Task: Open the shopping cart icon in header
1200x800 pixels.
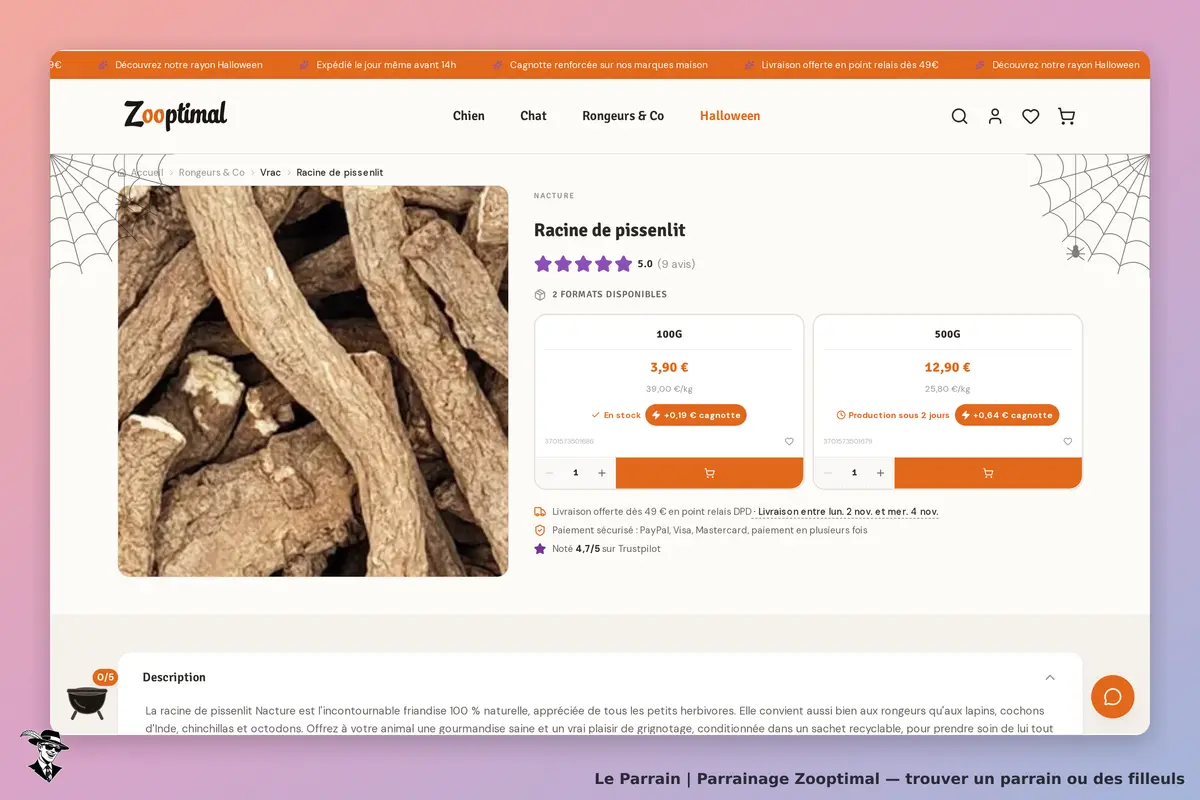Action: click(x=1067, y=116)
